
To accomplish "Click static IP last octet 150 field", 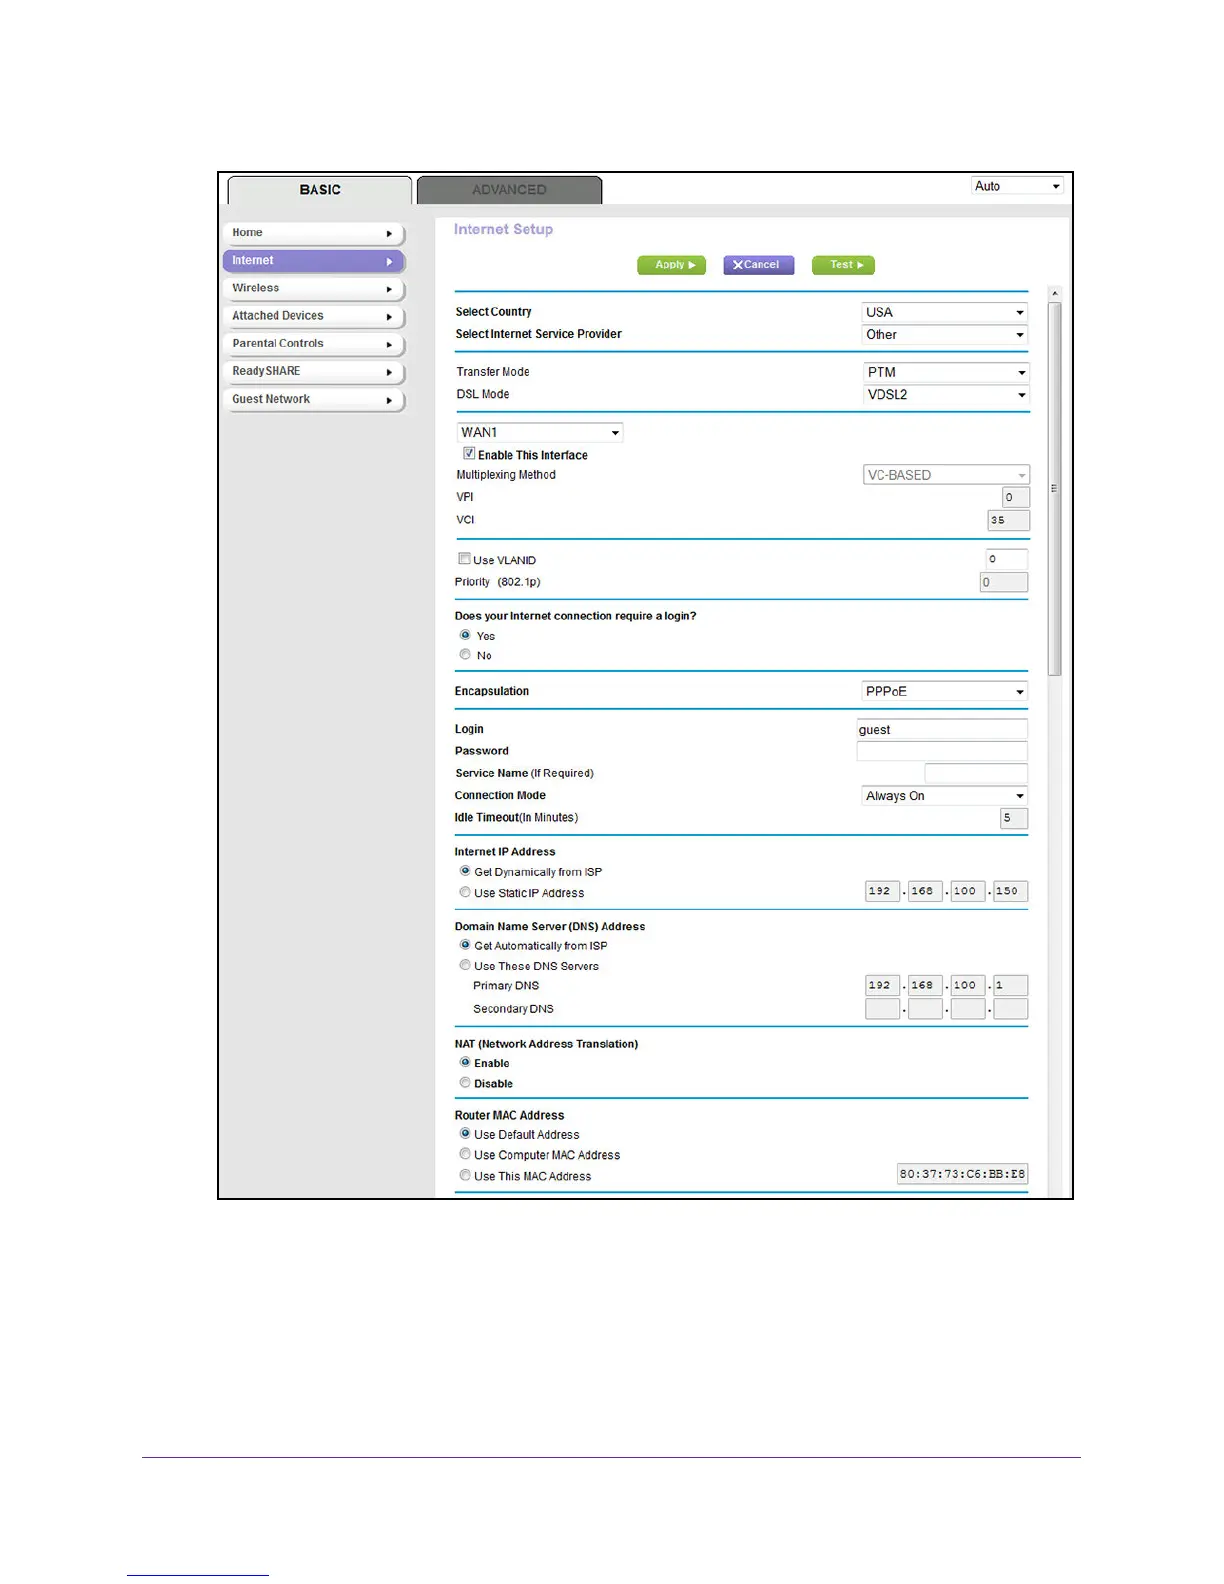I will pos(1010,891).
